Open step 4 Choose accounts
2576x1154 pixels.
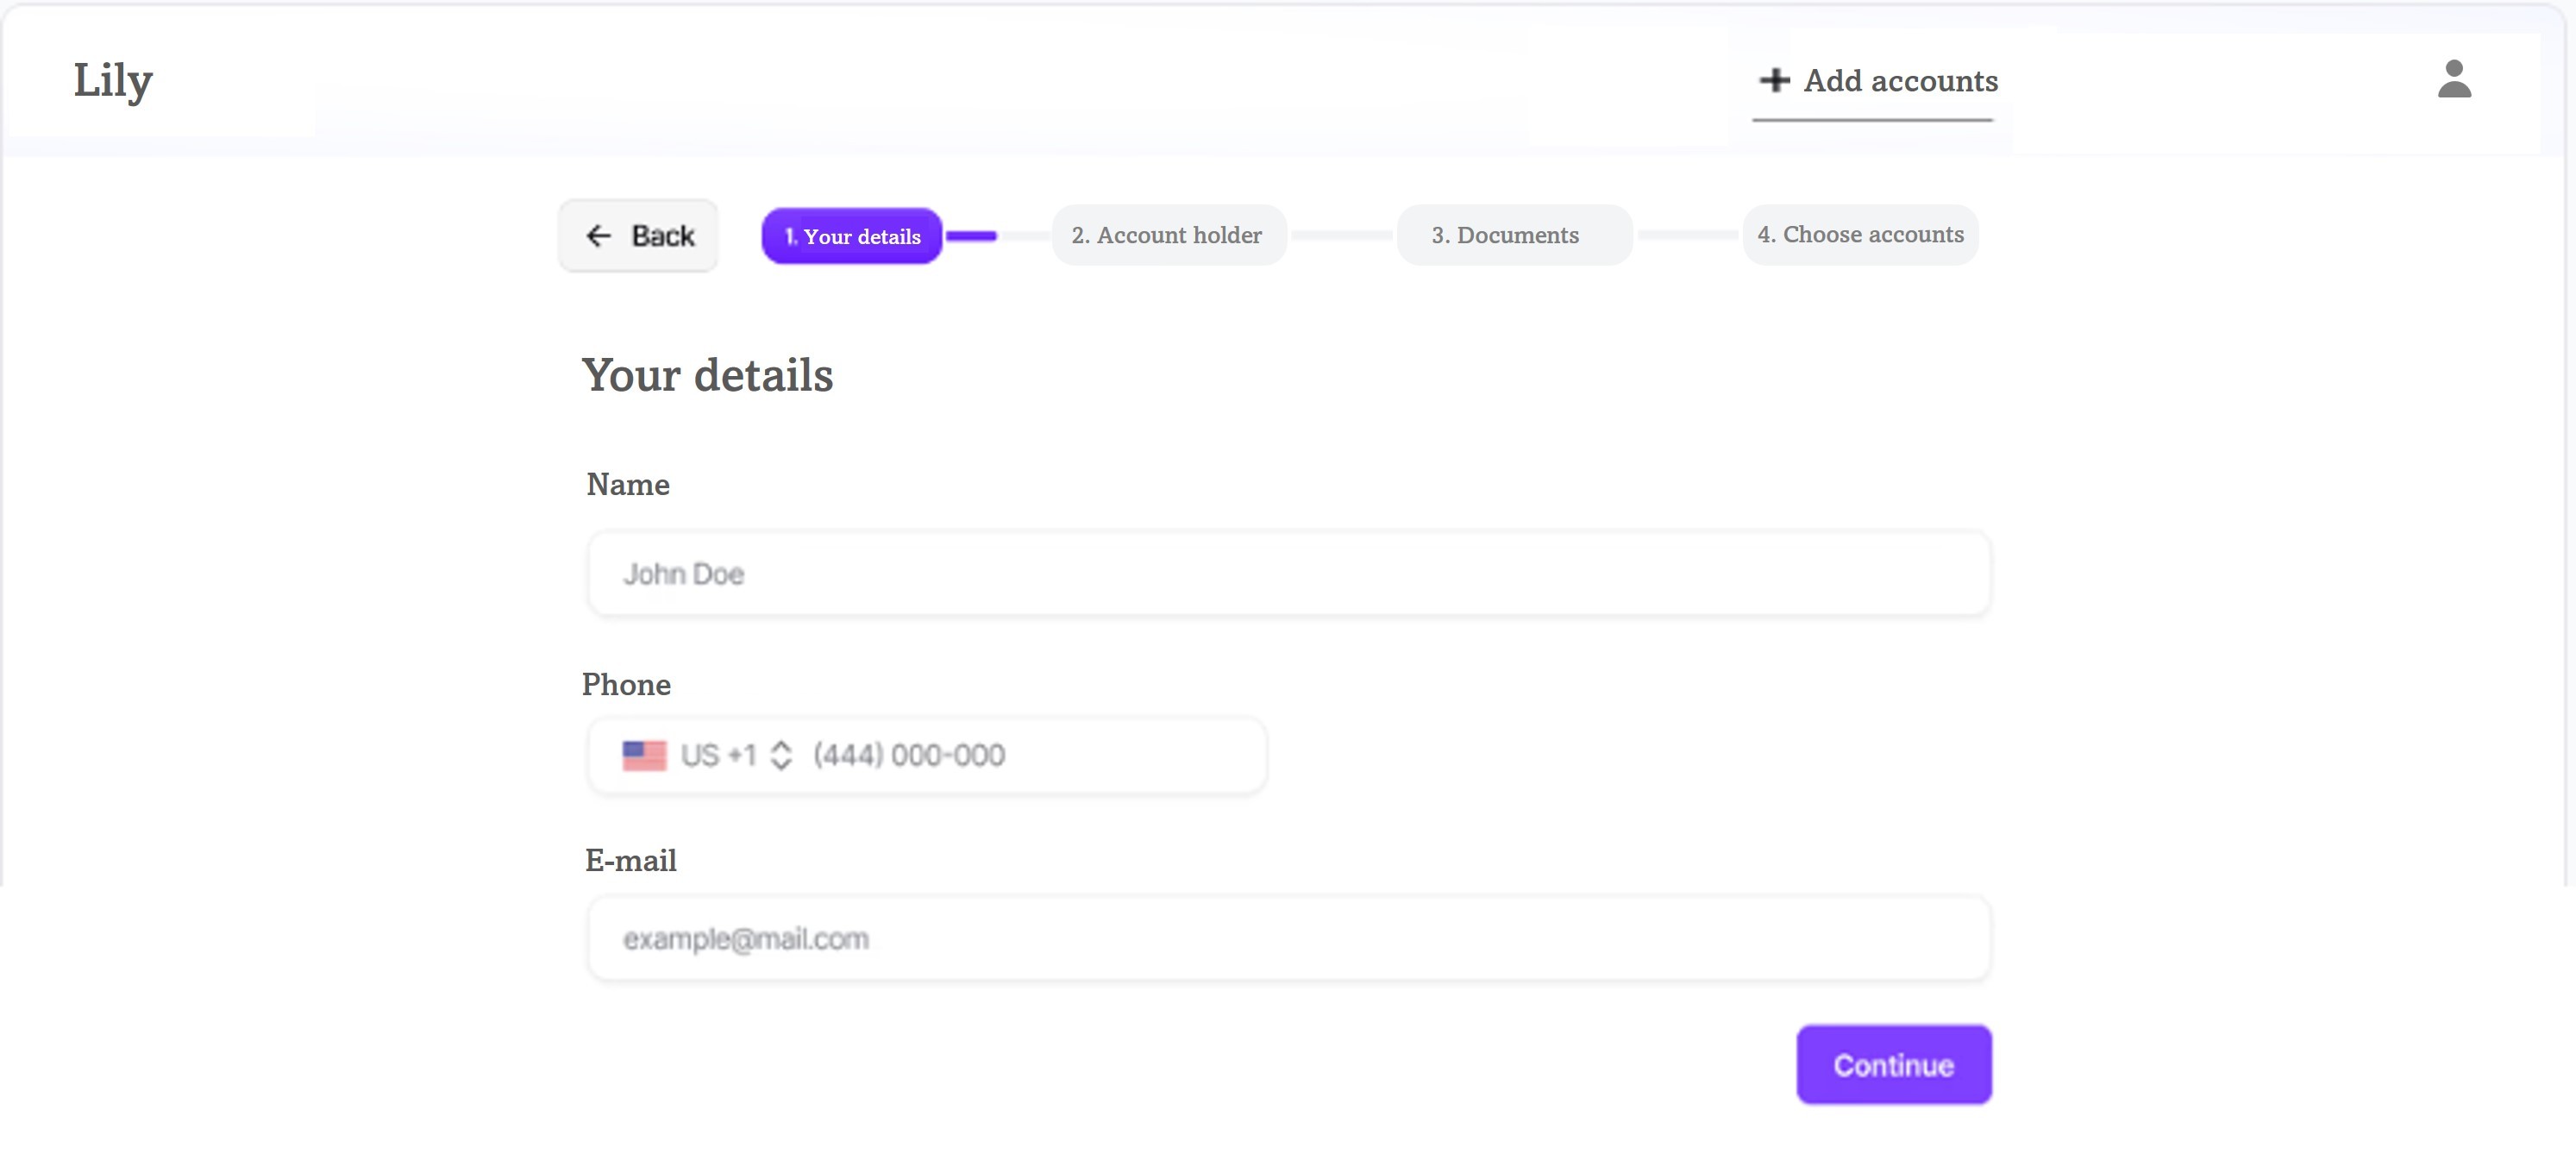point(1860,234)
